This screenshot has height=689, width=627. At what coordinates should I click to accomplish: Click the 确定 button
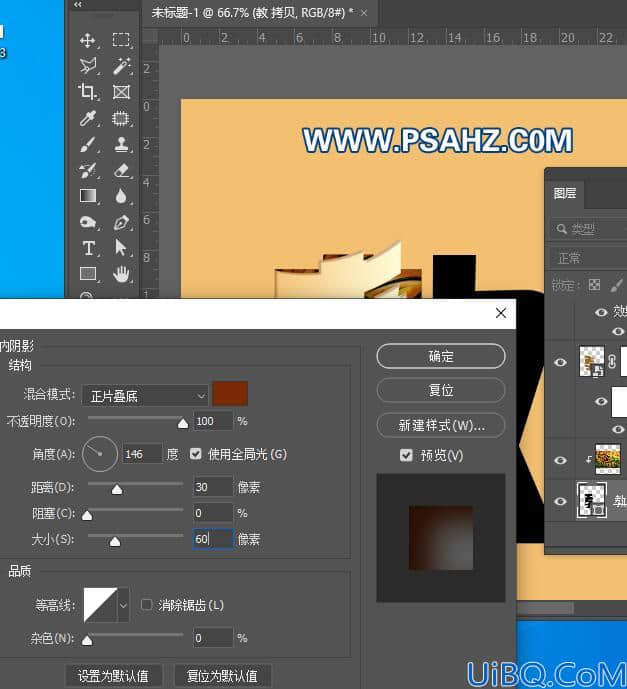point(441,356)
